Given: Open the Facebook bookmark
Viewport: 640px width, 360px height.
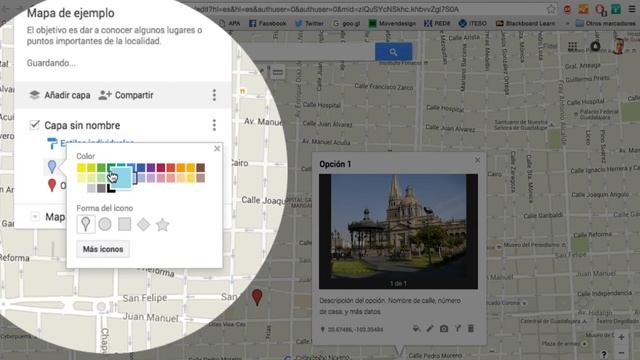Looking at the screenshot, I should pyautogui.click(x=267, y=23).
